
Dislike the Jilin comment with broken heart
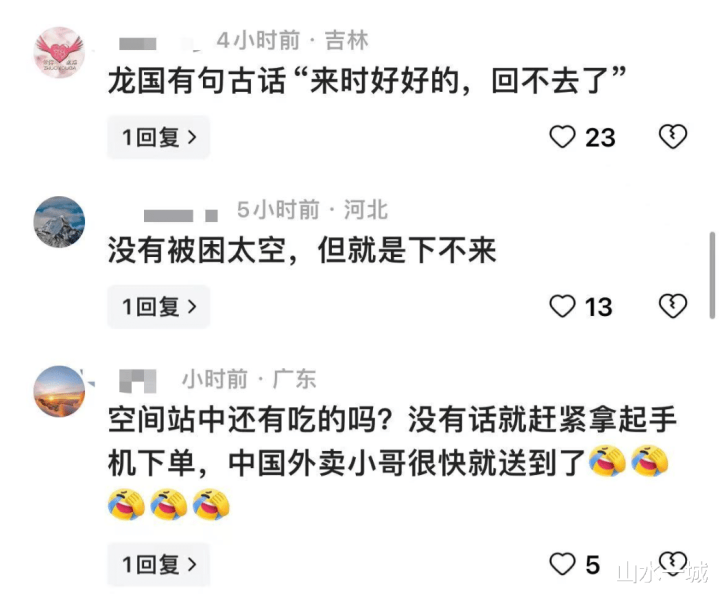(673, 136)
